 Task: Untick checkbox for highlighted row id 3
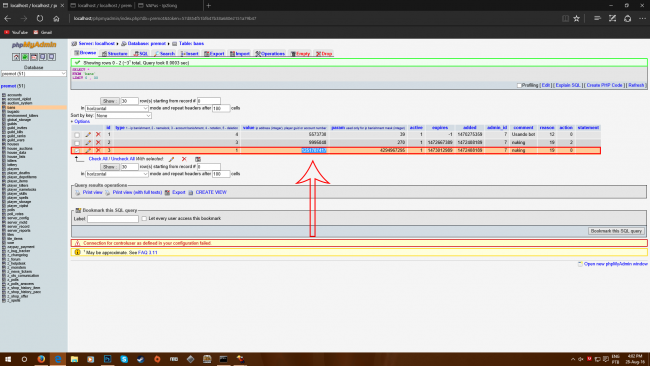point(77,151)
